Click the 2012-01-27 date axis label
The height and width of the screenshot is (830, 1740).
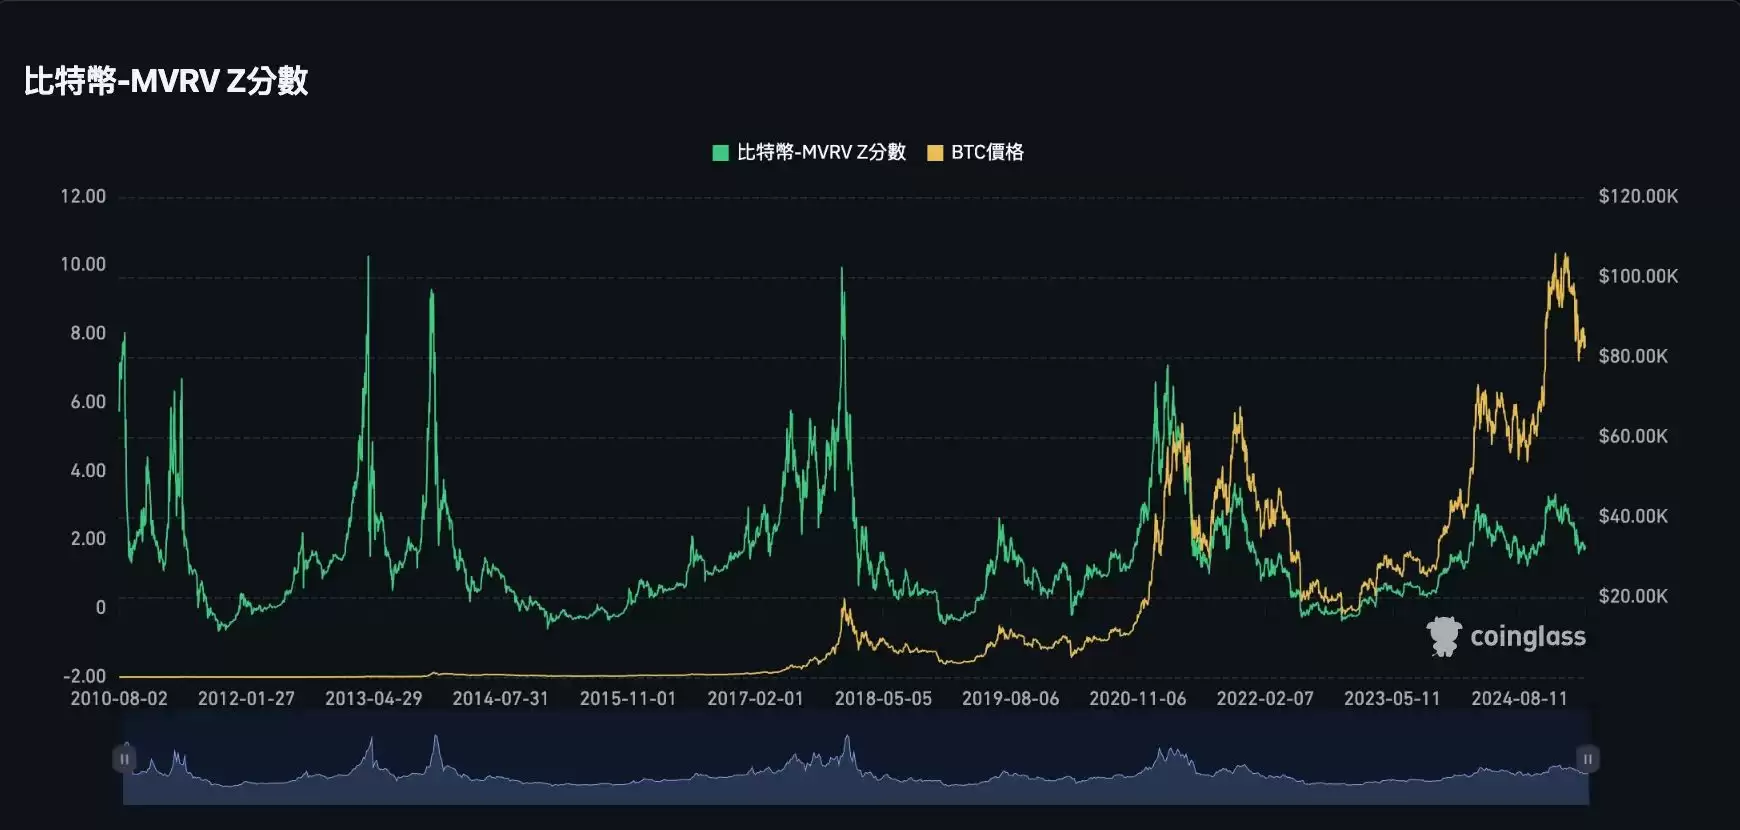pyautogui.click(x=246, y=699)
